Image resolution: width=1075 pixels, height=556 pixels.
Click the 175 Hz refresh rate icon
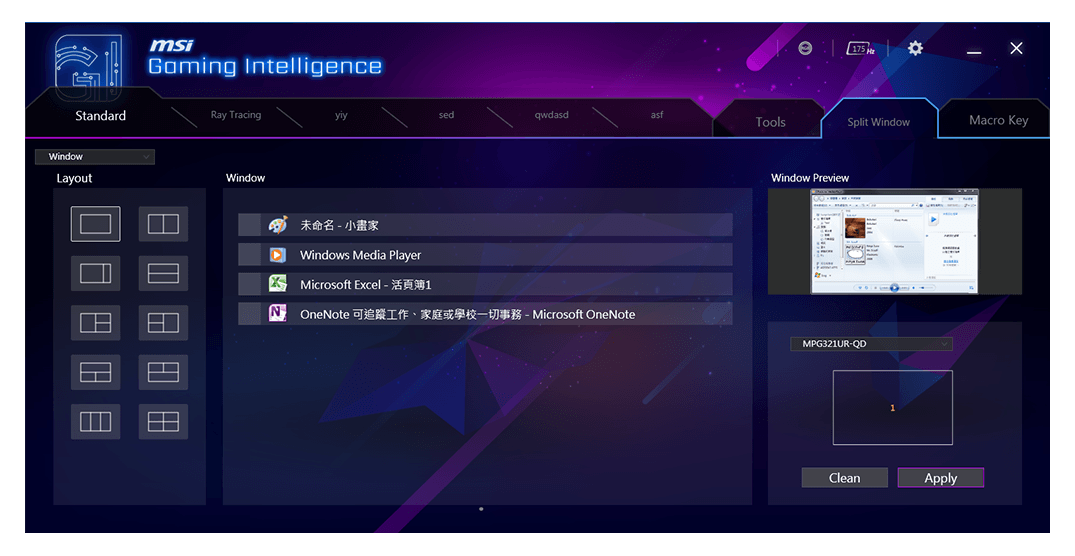point(860,49)
